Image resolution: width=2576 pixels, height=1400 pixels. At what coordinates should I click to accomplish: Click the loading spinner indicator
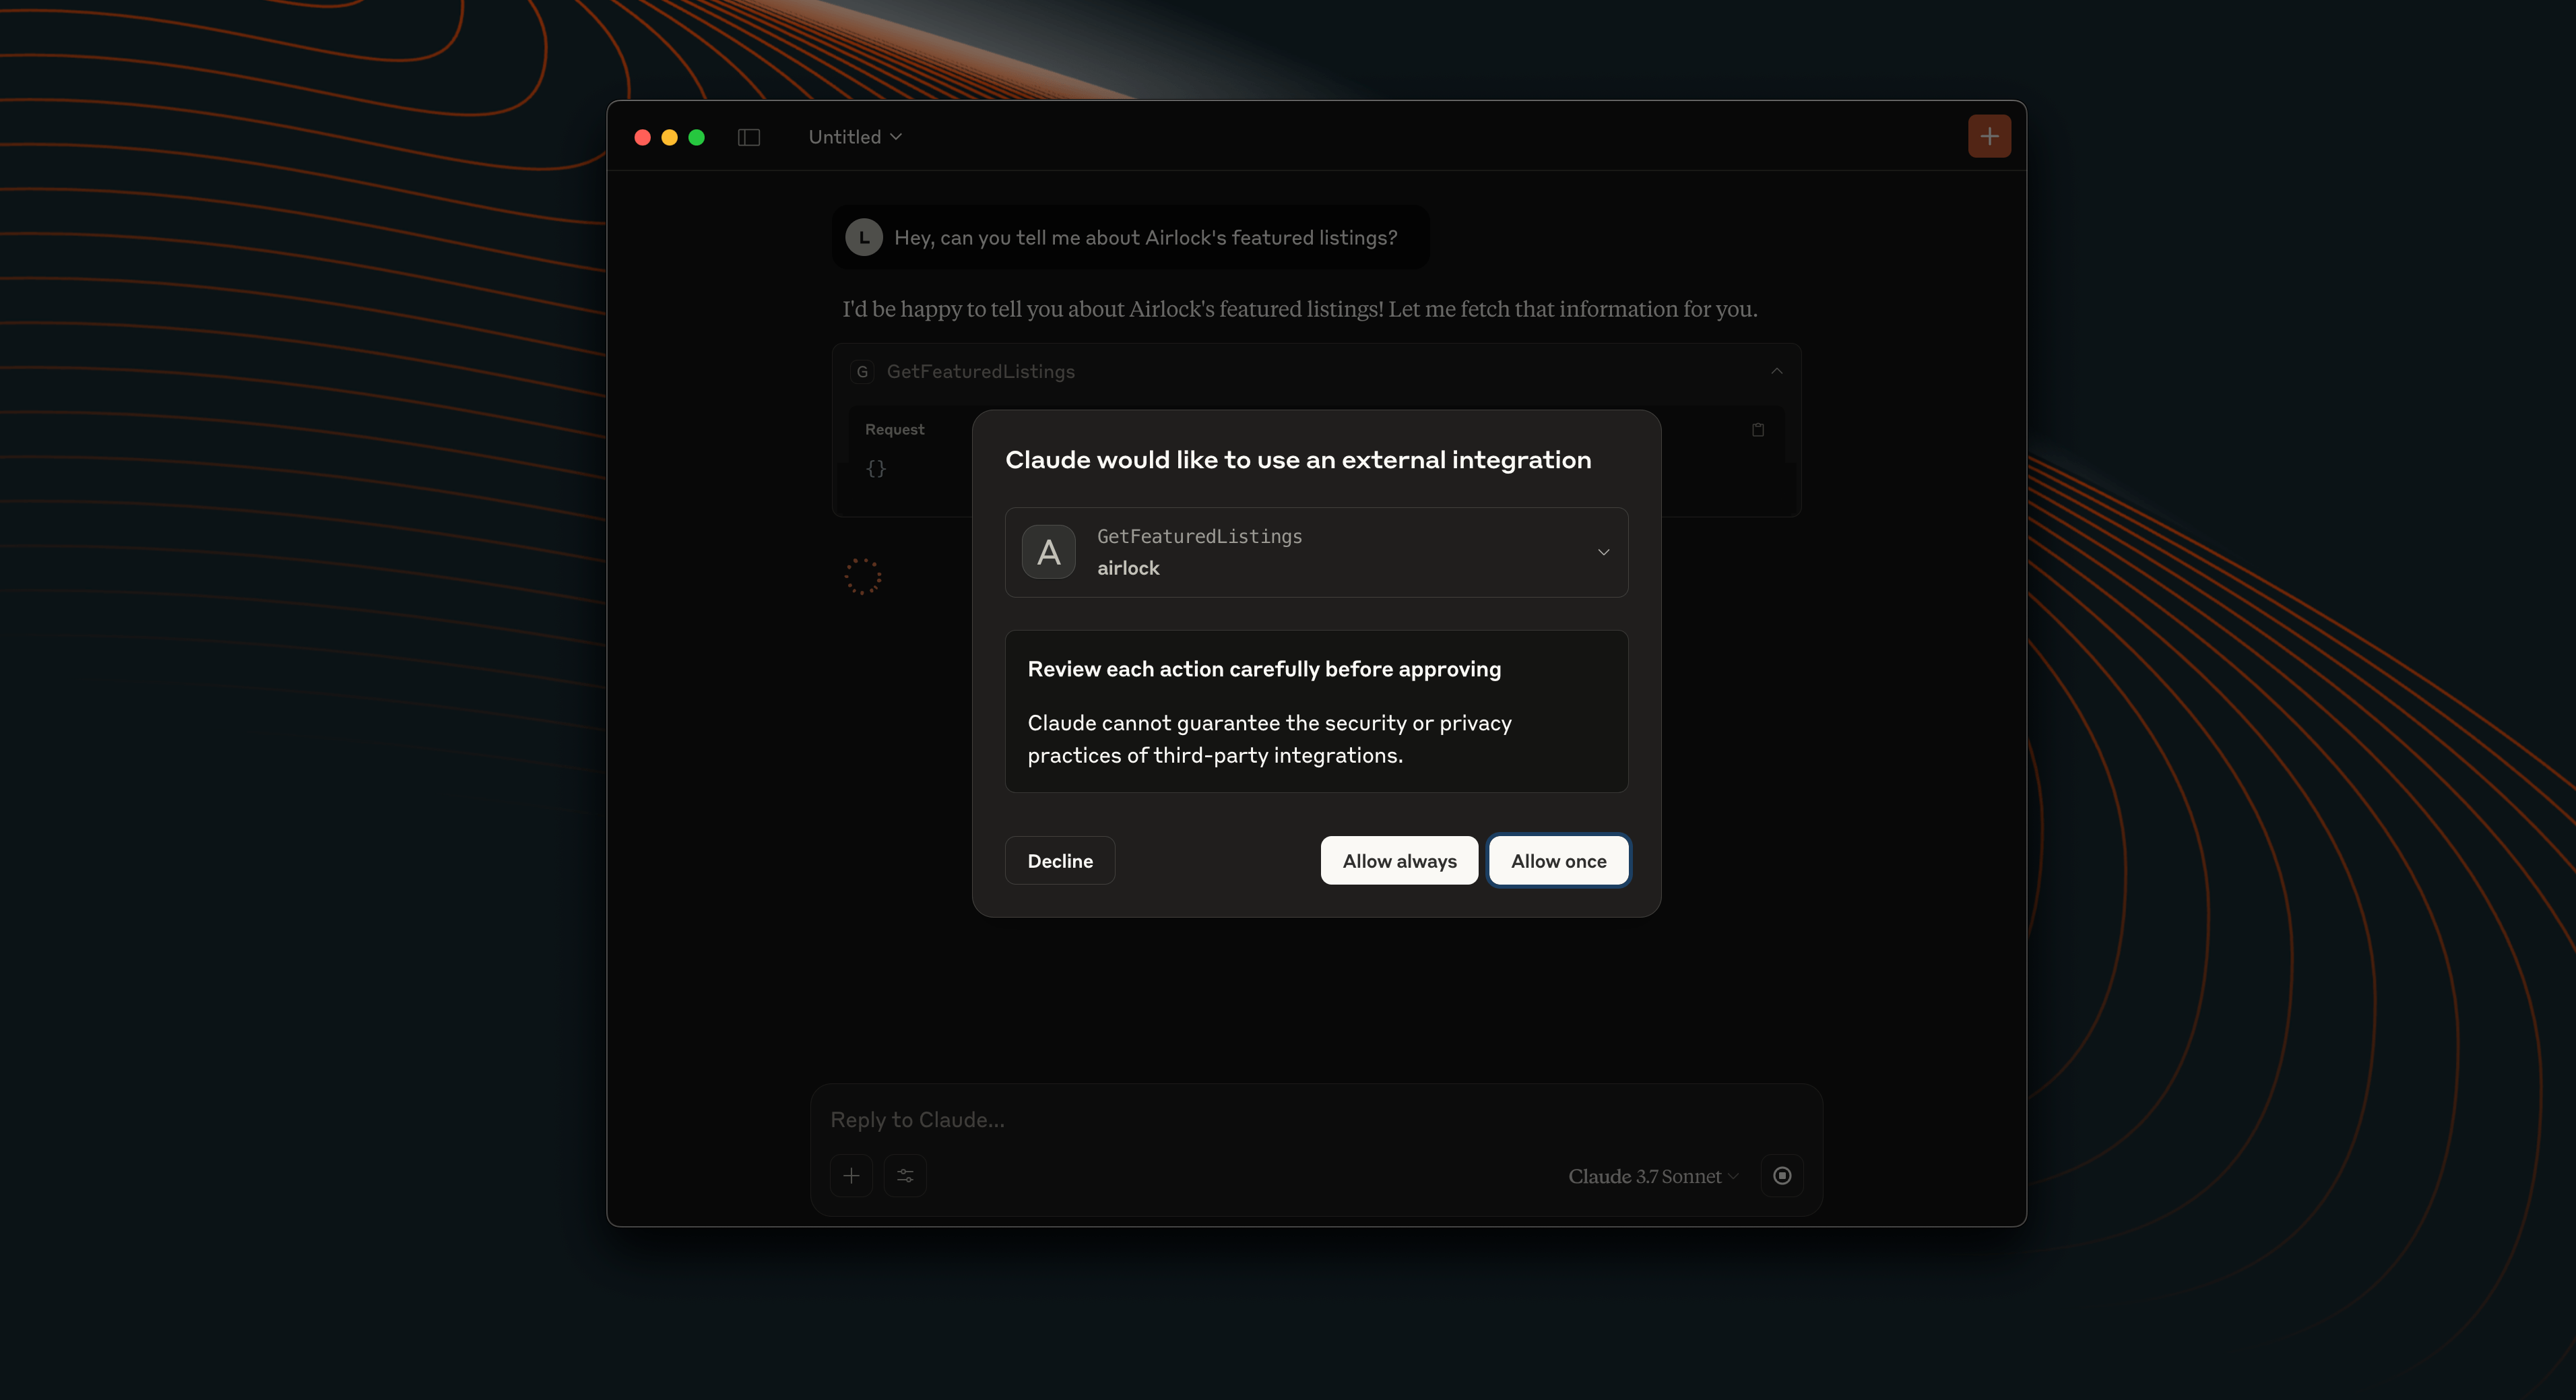[x=863, y=576]
